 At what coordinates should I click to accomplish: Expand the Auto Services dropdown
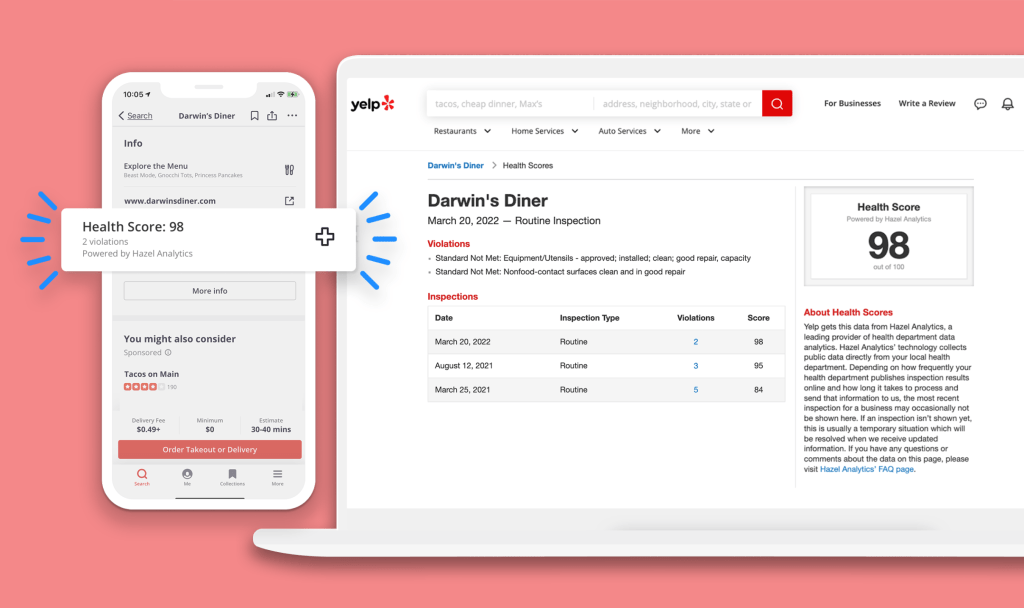(630, 131)
